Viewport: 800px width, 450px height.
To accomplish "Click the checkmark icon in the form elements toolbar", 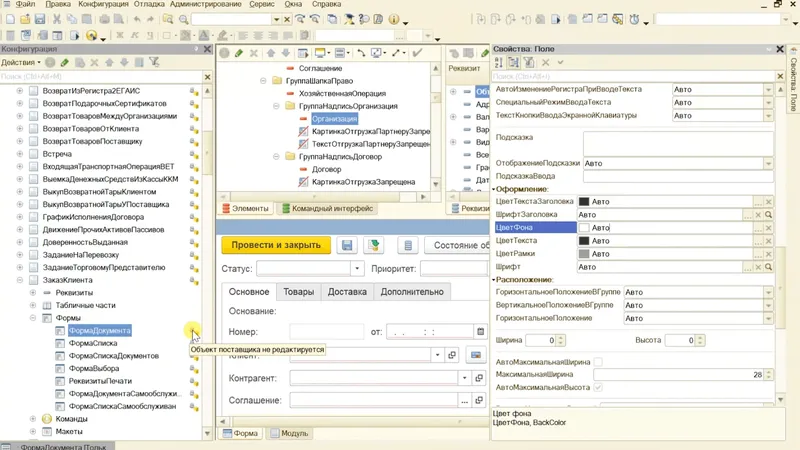I will pyautogui.click(x=417, y=53).
